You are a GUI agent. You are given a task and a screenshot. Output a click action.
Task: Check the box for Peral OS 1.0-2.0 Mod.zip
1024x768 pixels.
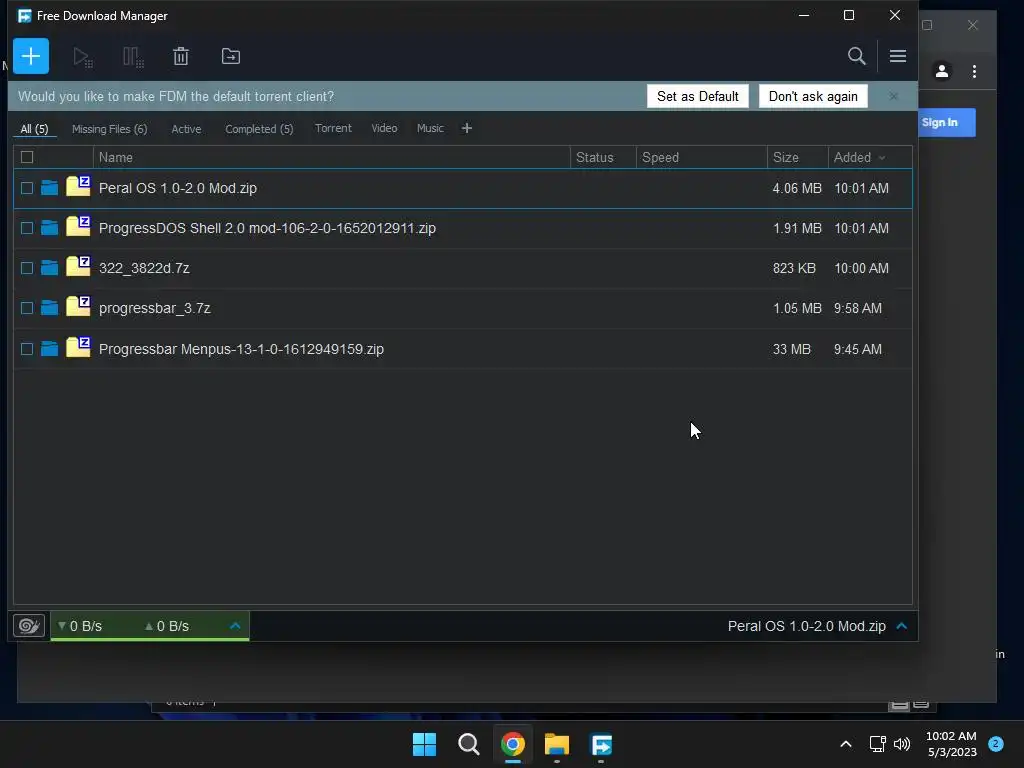tap(27, 188)
